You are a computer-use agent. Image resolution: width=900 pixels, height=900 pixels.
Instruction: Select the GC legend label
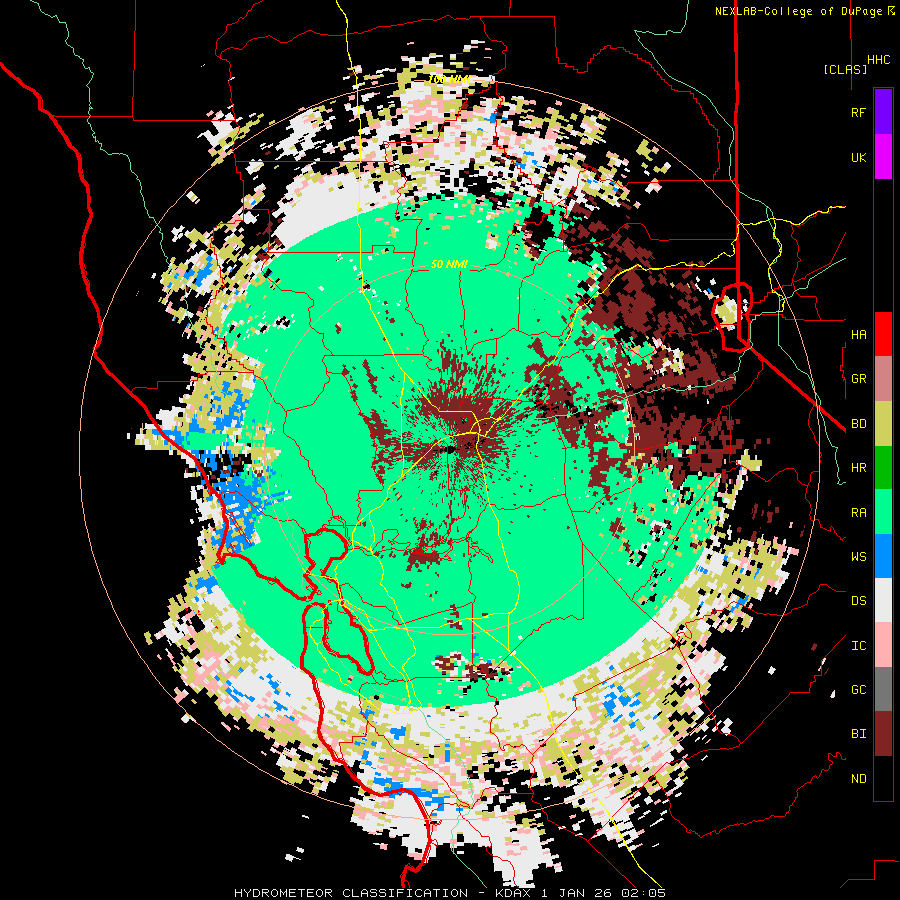coord(858,690)
